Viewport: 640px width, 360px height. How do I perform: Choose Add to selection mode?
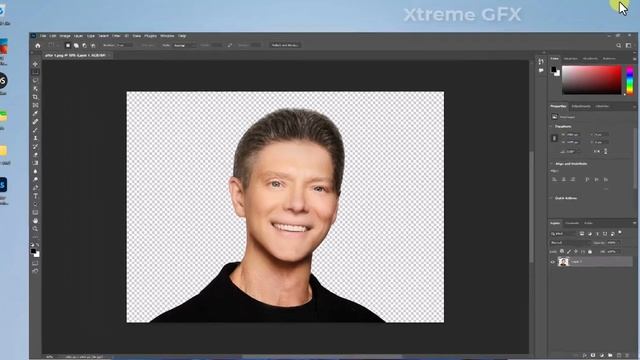coord(76,45)
